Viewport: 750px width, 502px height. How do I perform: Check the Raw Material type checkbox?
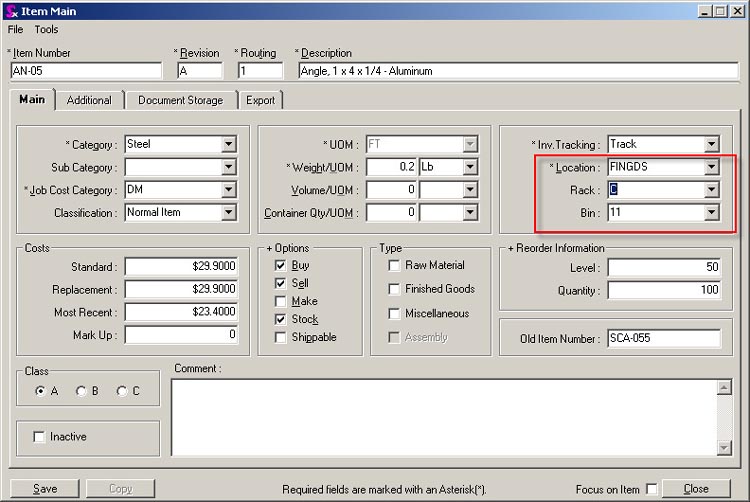394,266
